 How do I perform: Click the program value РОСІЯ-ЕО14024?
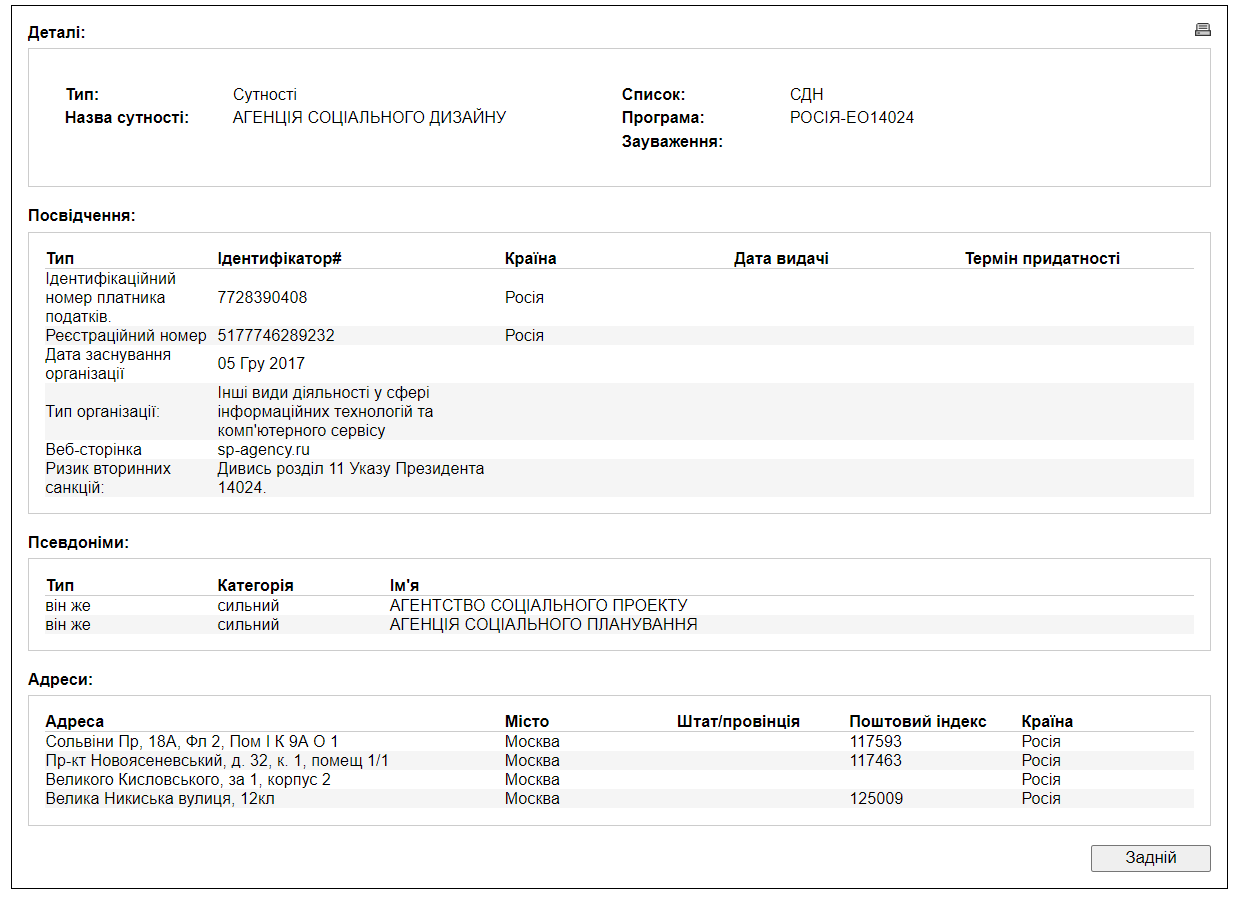[x=851, y=118]
